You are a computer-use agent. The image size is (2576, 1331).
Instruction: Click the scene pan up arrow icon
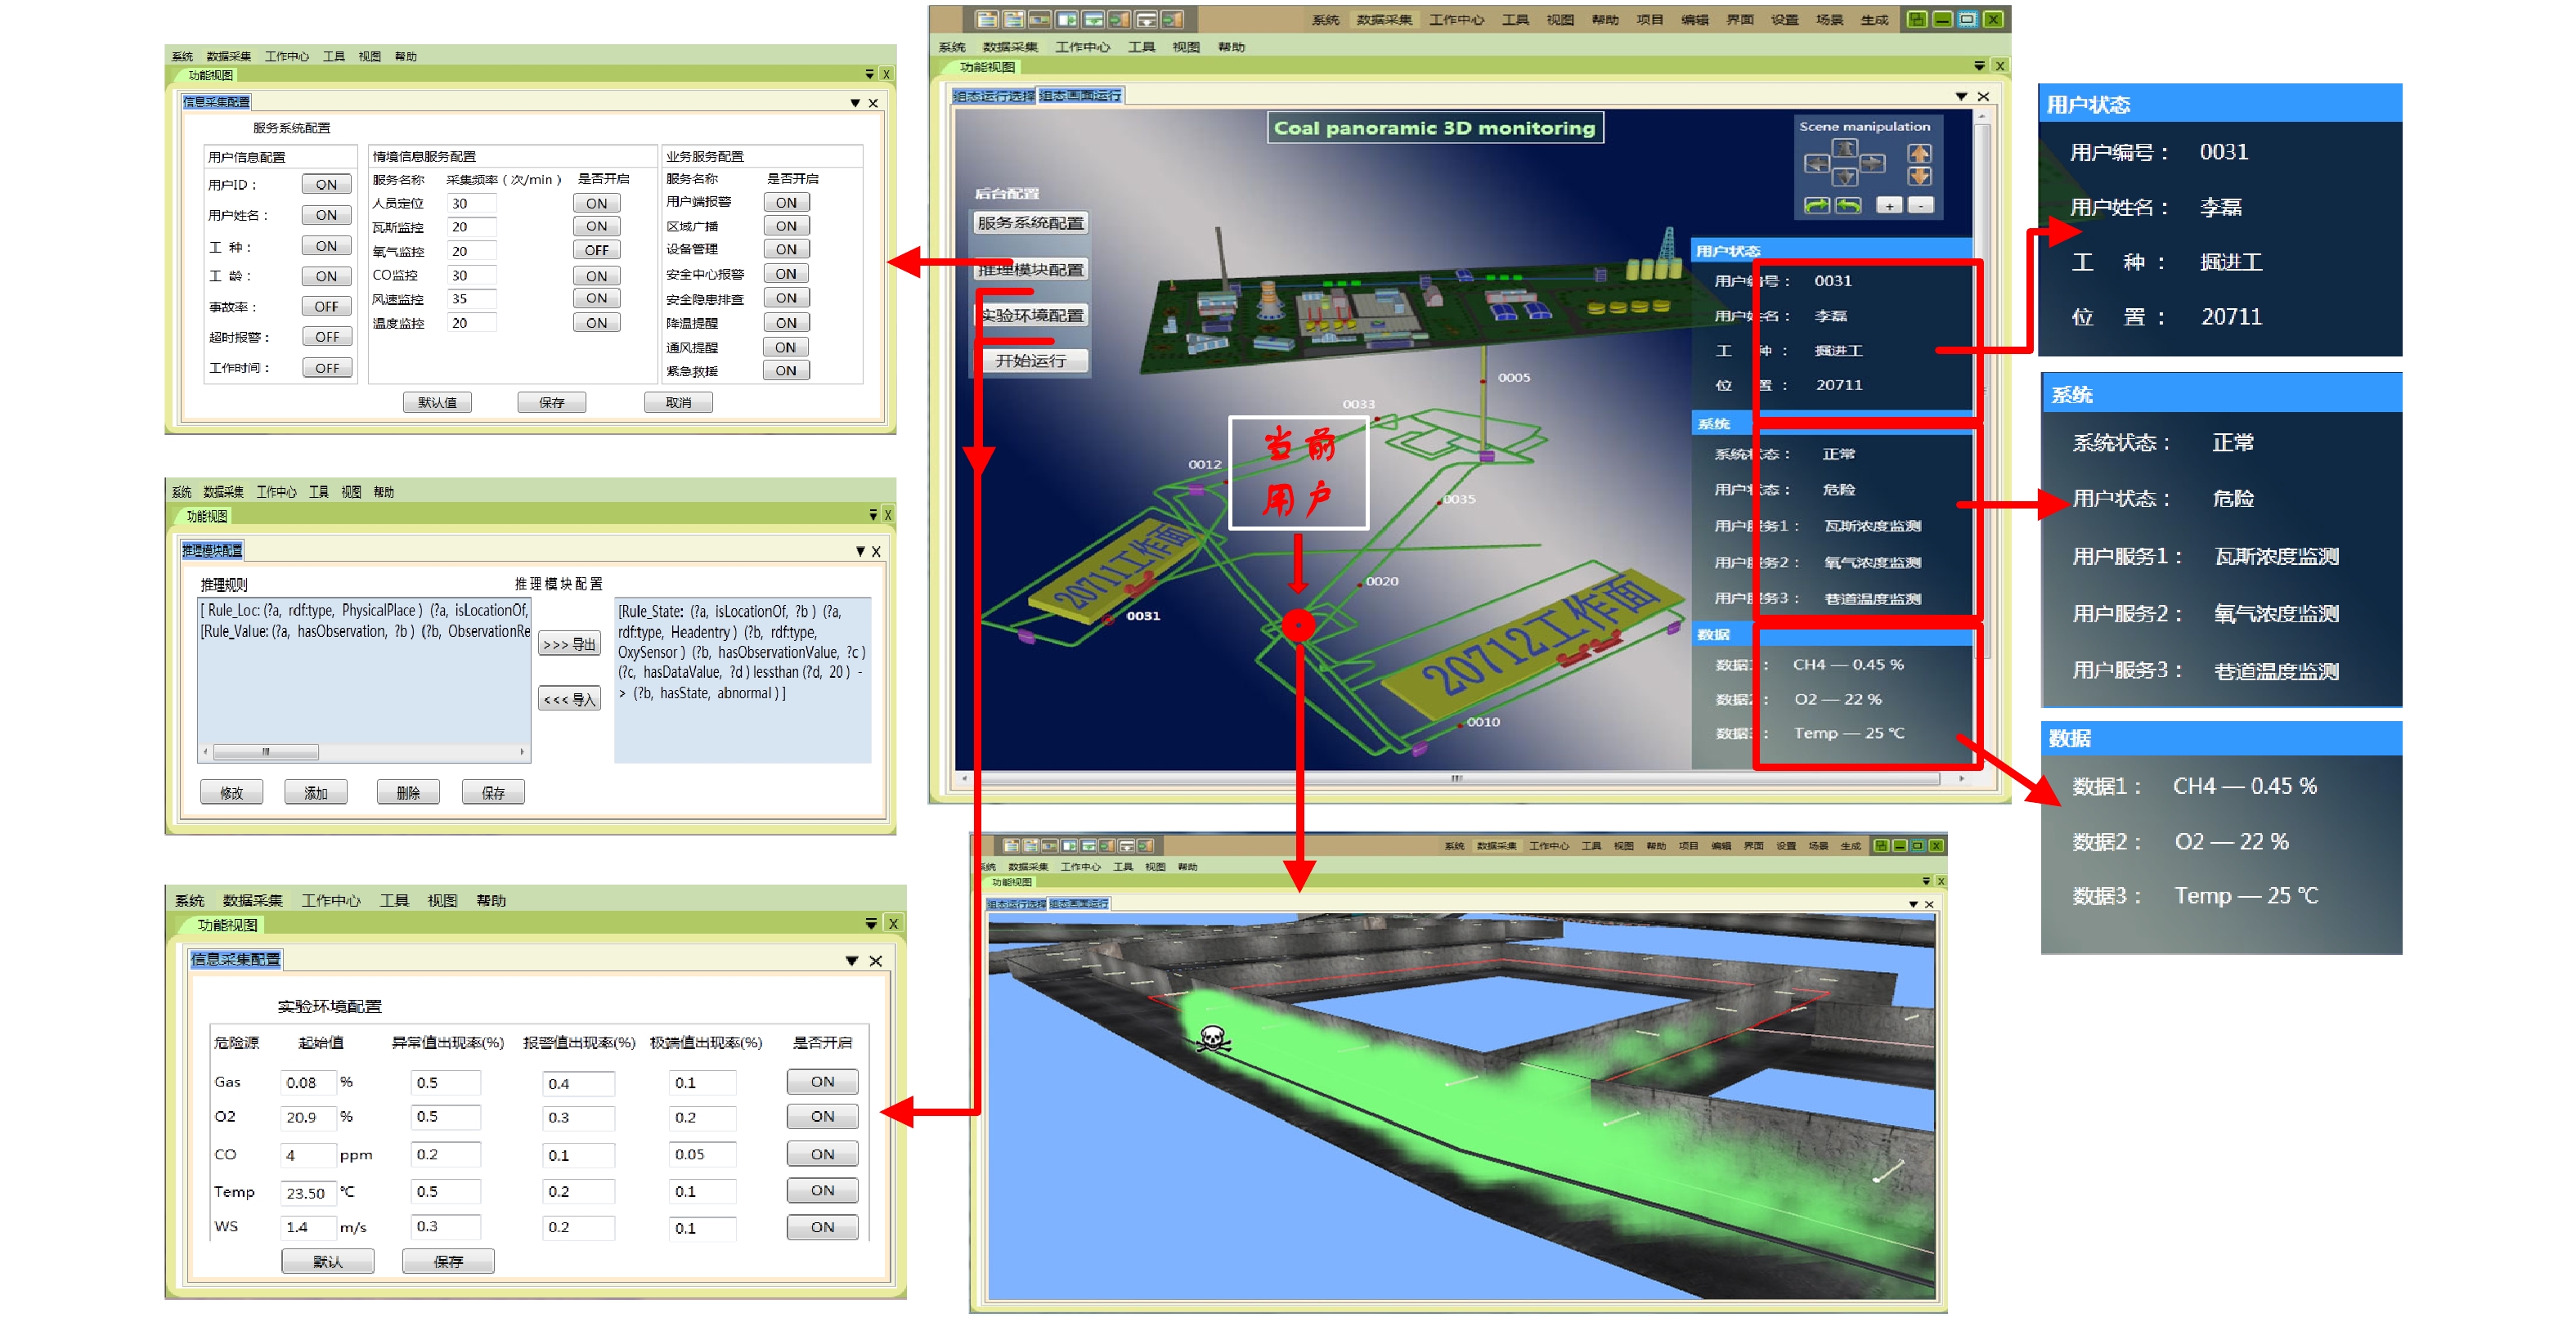click(1845, 148)
